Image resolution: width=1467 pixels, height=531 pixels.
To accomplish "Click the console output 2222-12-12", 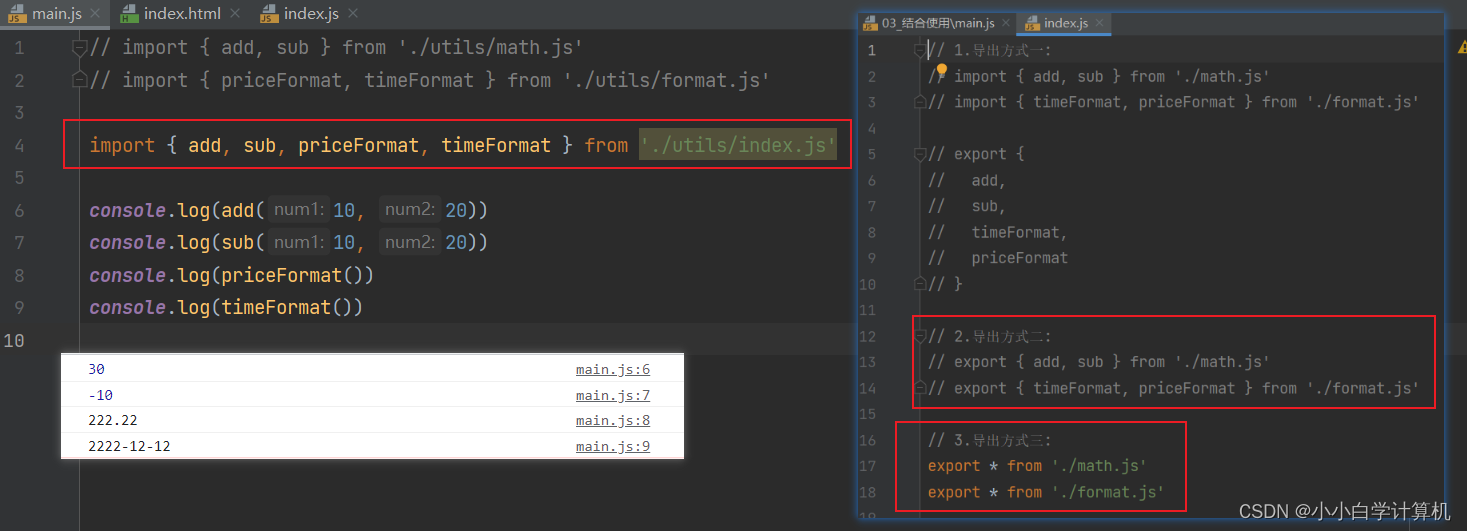I will point(129,446).
